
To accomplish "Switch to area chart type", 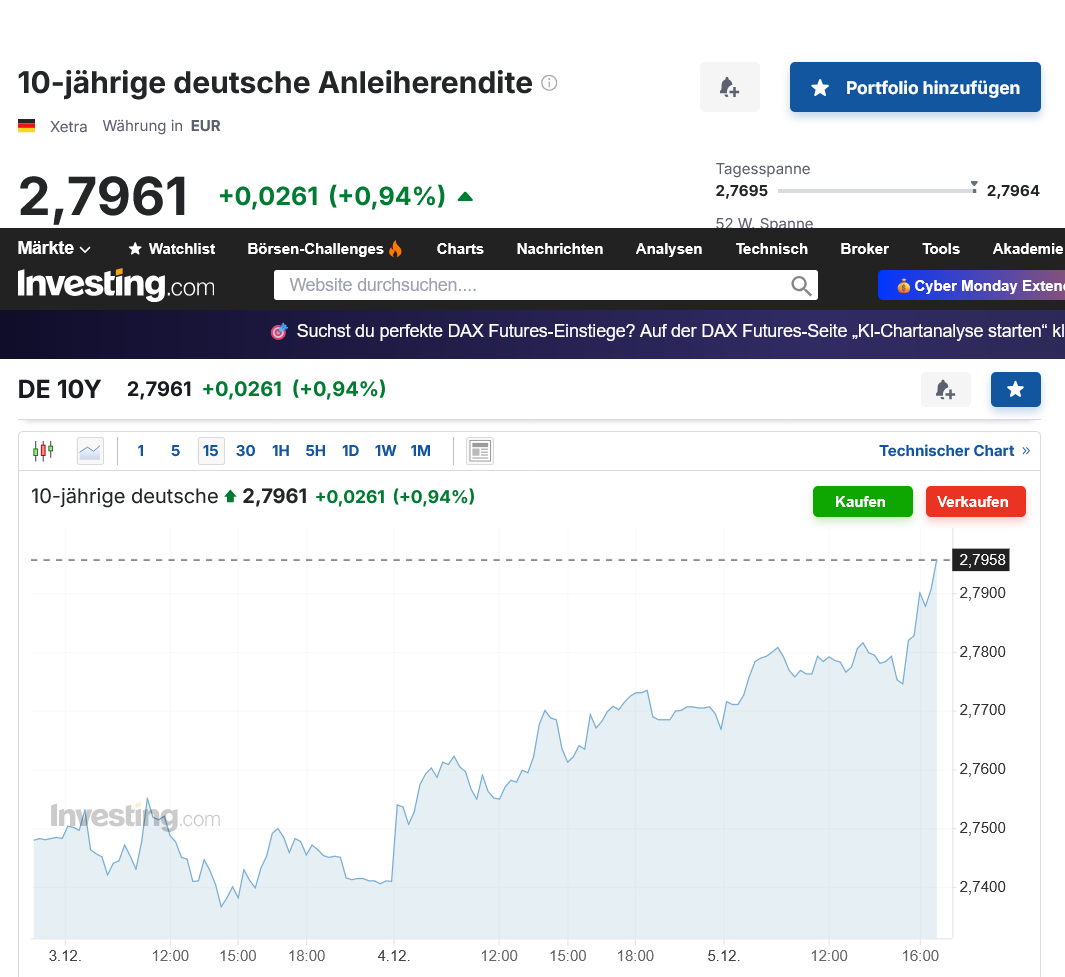I will (x=90, y=451).
